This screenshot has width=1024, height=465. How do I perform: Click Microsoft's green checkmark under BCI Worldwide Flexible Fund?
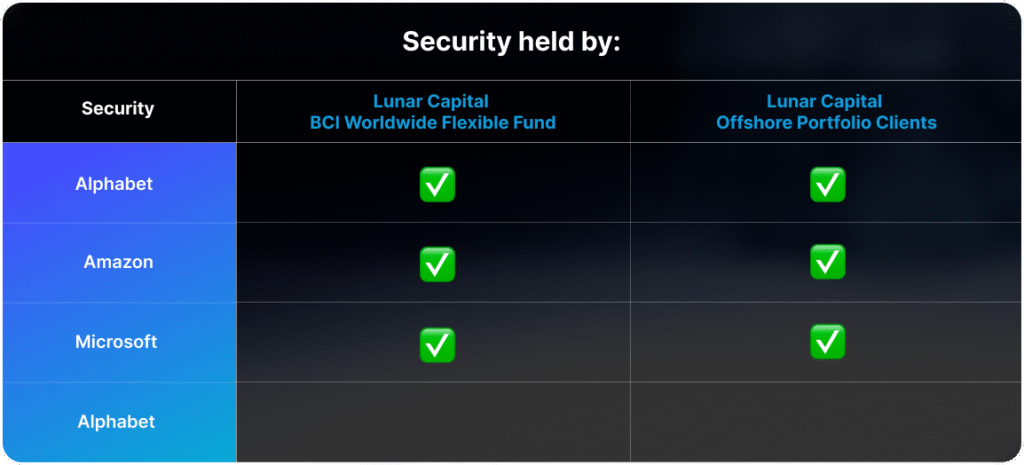(x=437, y=345)
